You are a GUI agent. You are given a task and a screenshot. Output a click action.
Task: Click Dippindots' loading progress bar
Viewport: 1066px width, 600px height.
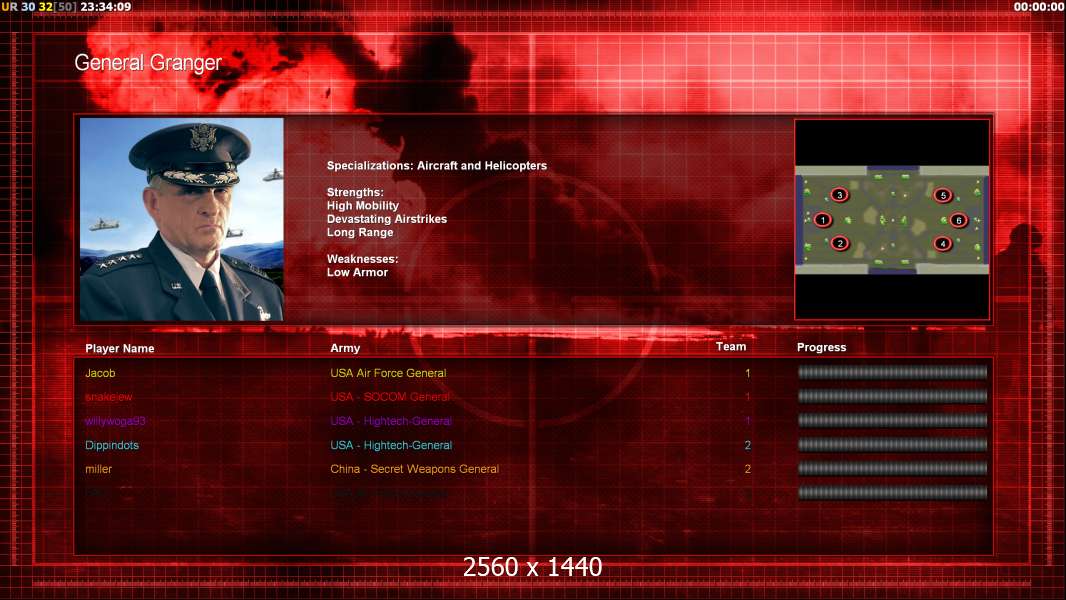(892, 444)
